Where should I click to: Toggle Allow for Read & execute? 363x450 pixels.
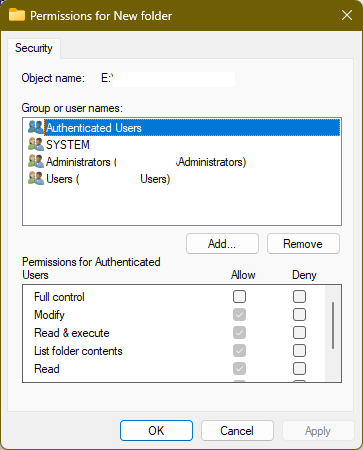point(239,332)
